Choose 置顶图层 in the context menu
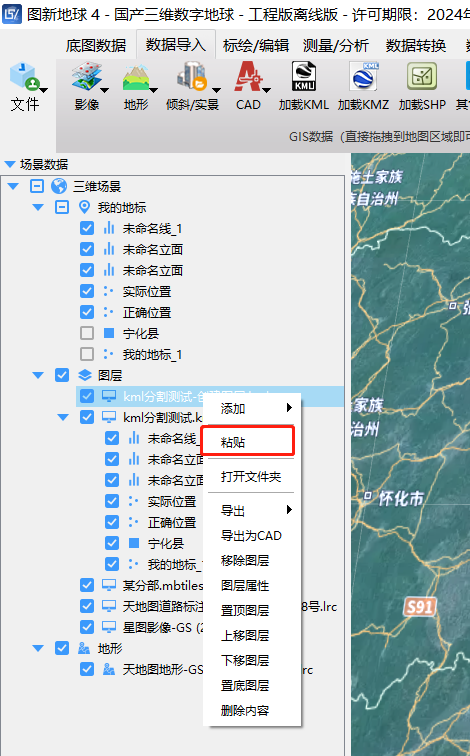Image resolution: width=470 pixels, height=756 pixels. pos(252,611)
